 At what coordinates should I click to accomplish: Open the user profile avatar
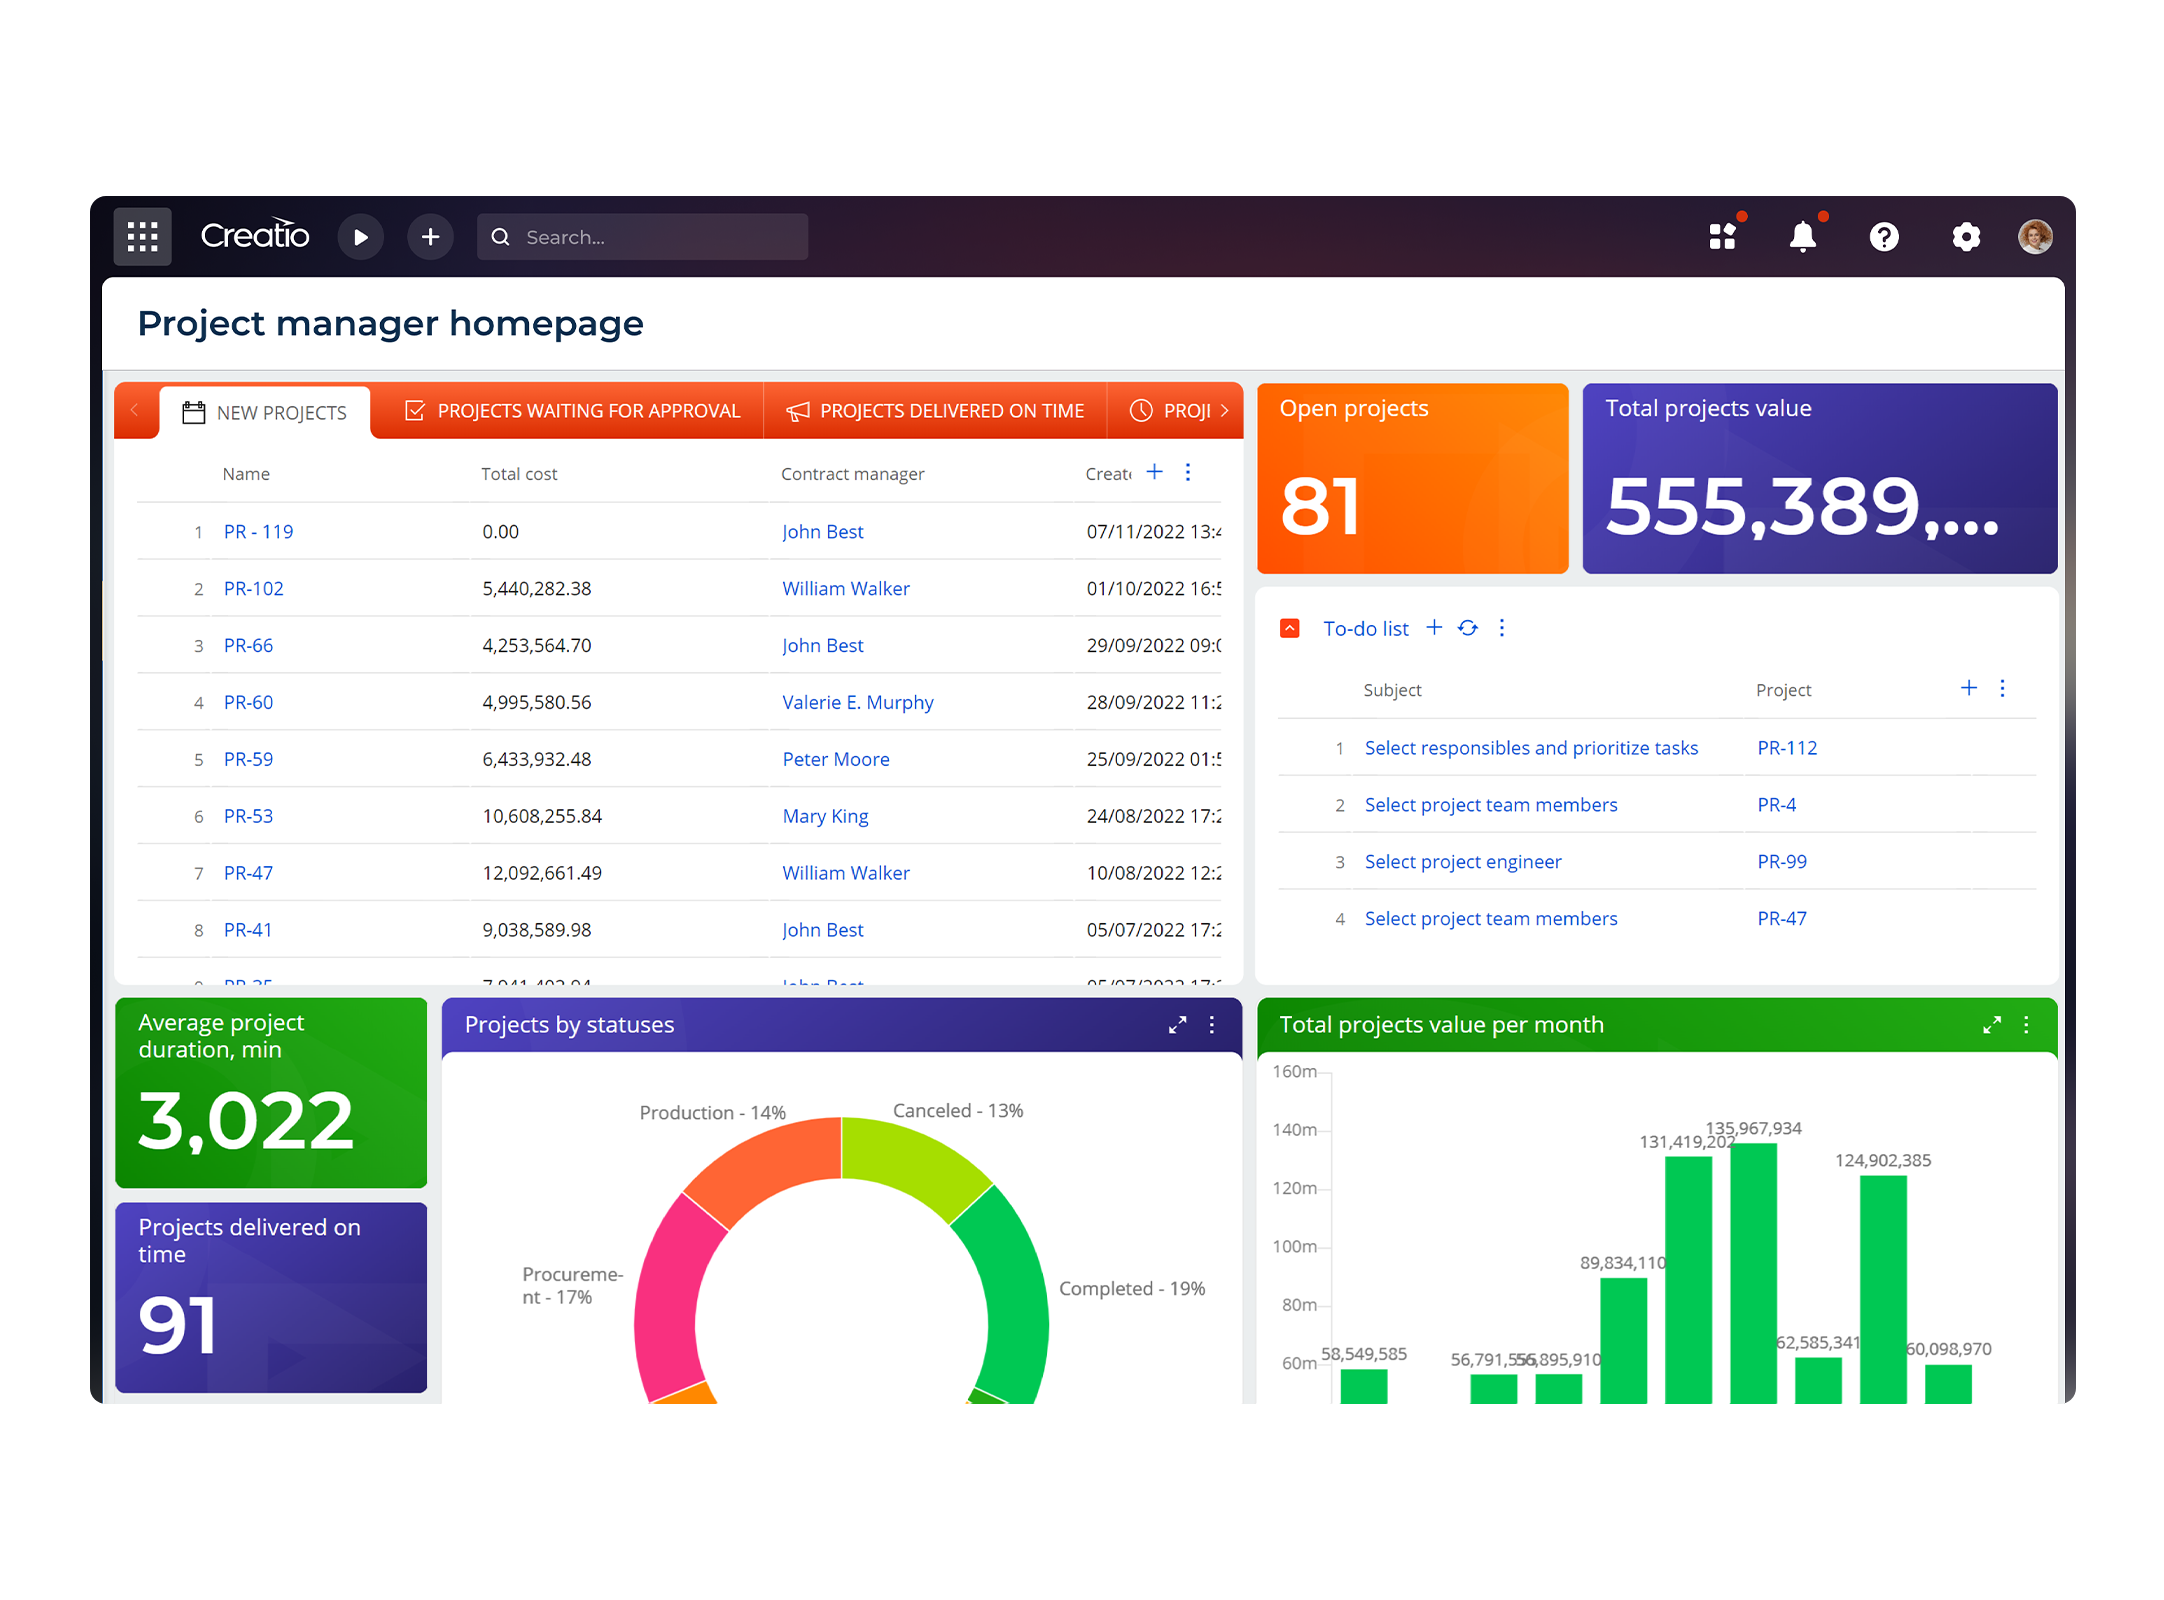tap(2036, 236)
